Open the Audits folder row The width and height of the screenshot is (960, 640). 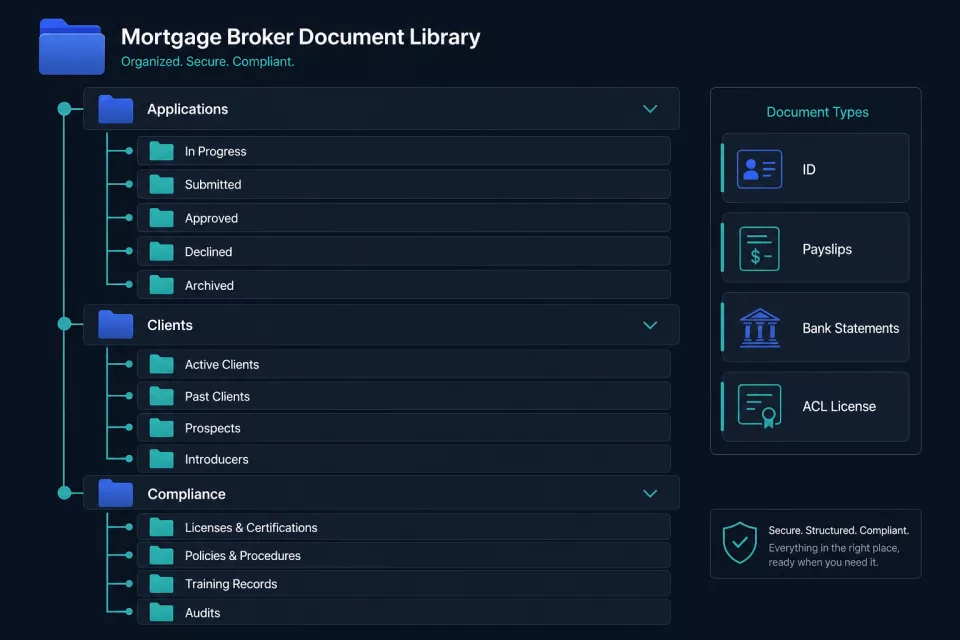pos(404,612)
